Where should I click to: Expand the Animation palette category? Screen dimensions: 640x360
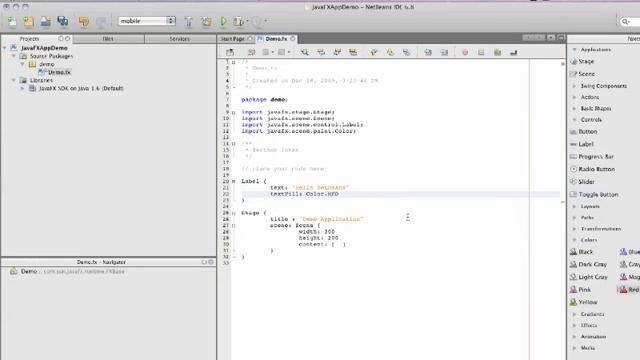click(x=575, y=337)
